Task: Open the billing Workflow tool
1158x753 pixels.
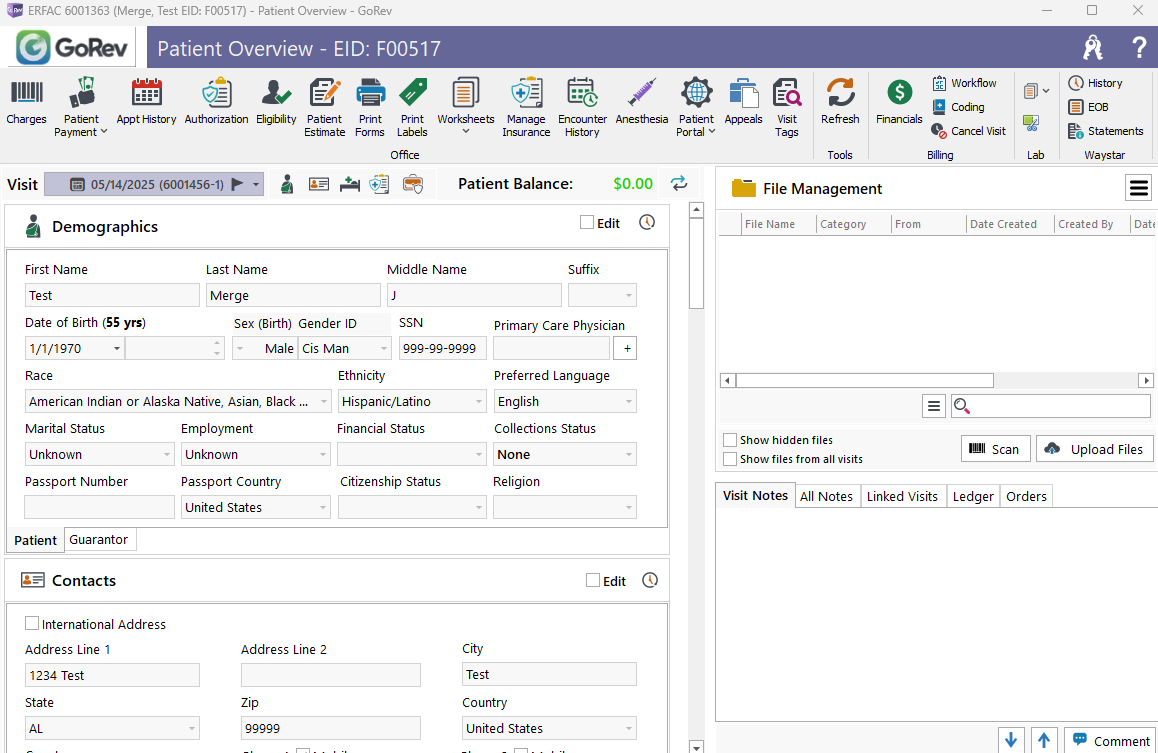Action: pos(965,83)
